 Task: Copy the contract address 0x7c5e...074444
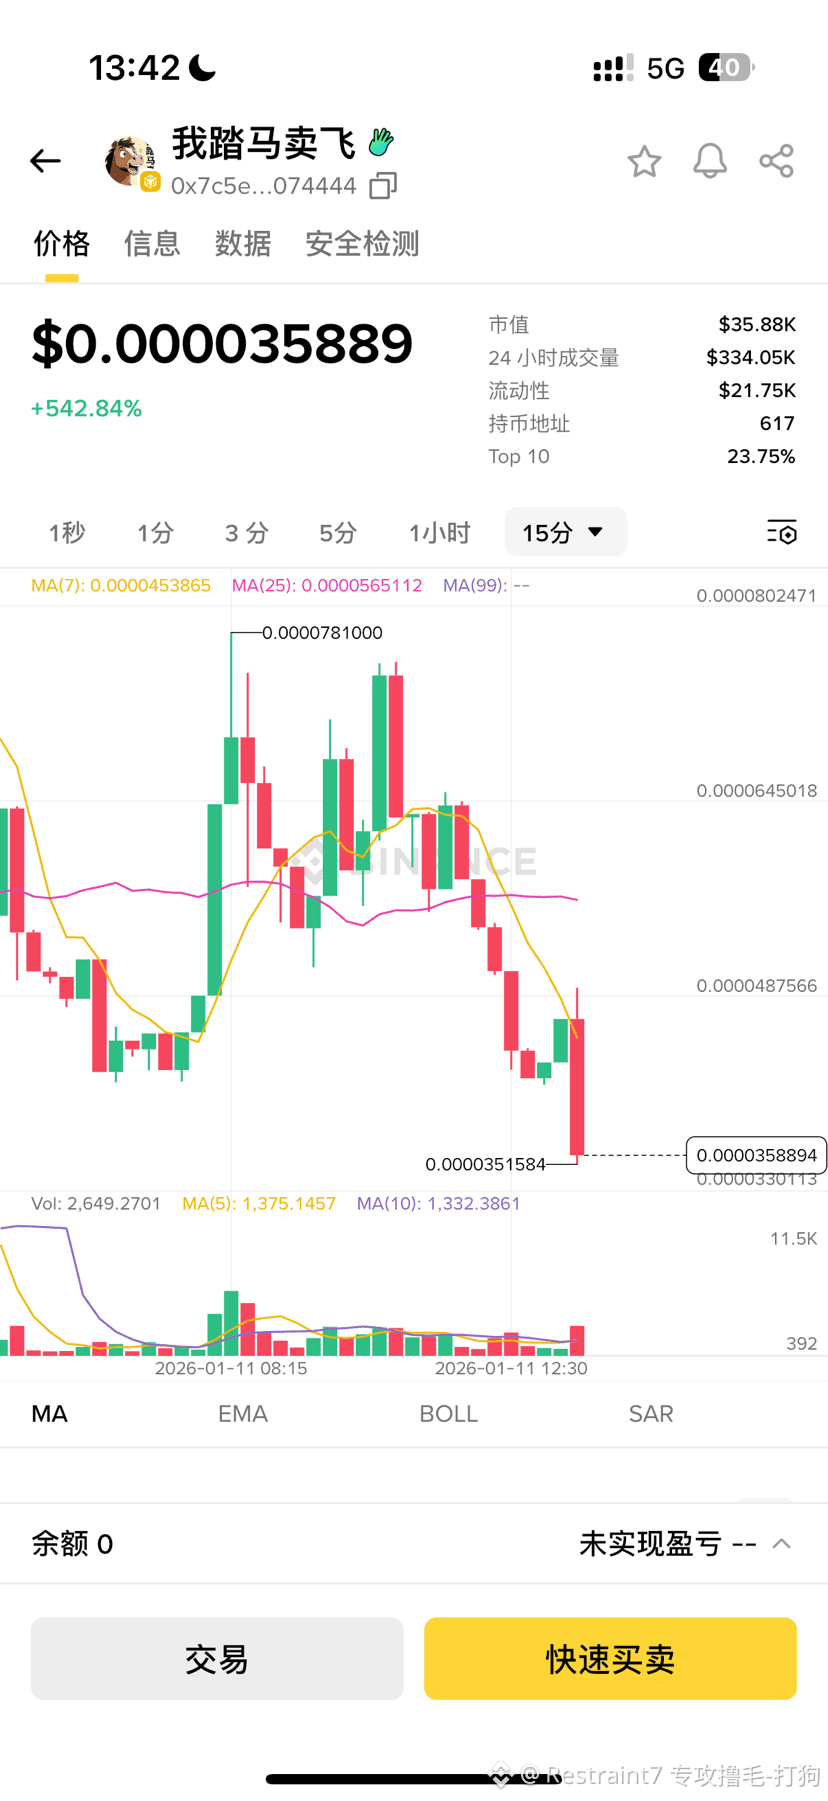[383, 186]
